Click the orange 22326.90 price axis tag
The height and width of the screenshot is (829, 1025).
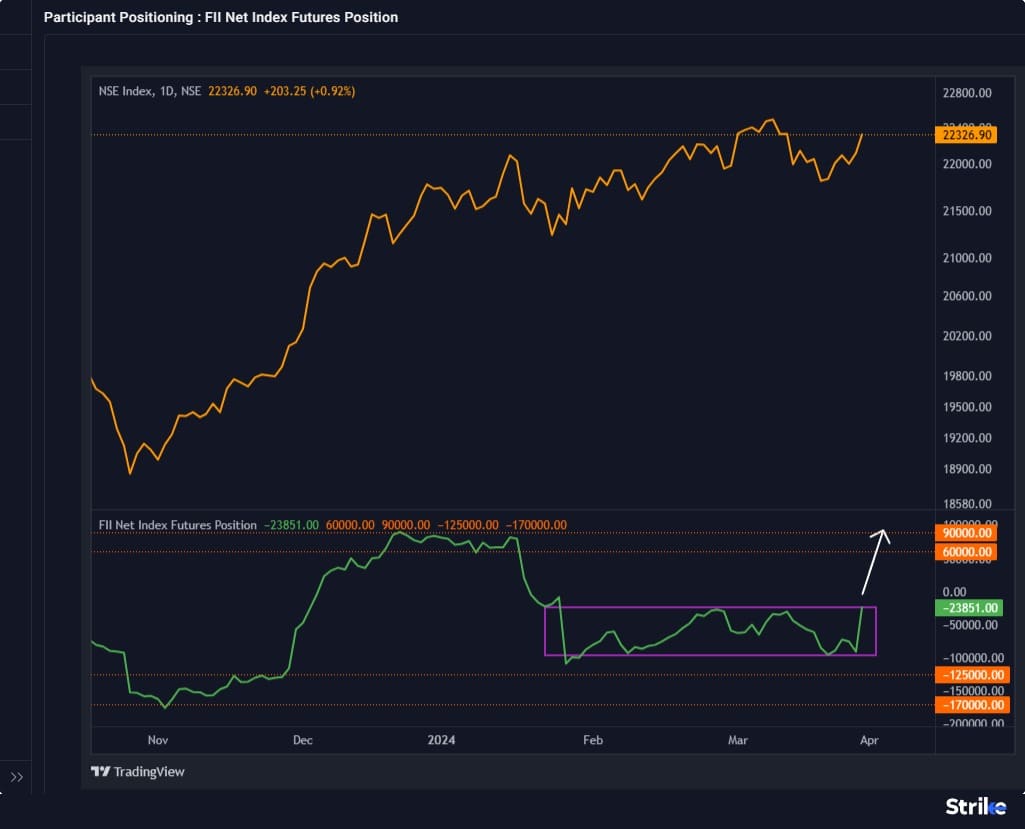pyautogui.click(x=967, y=135)
